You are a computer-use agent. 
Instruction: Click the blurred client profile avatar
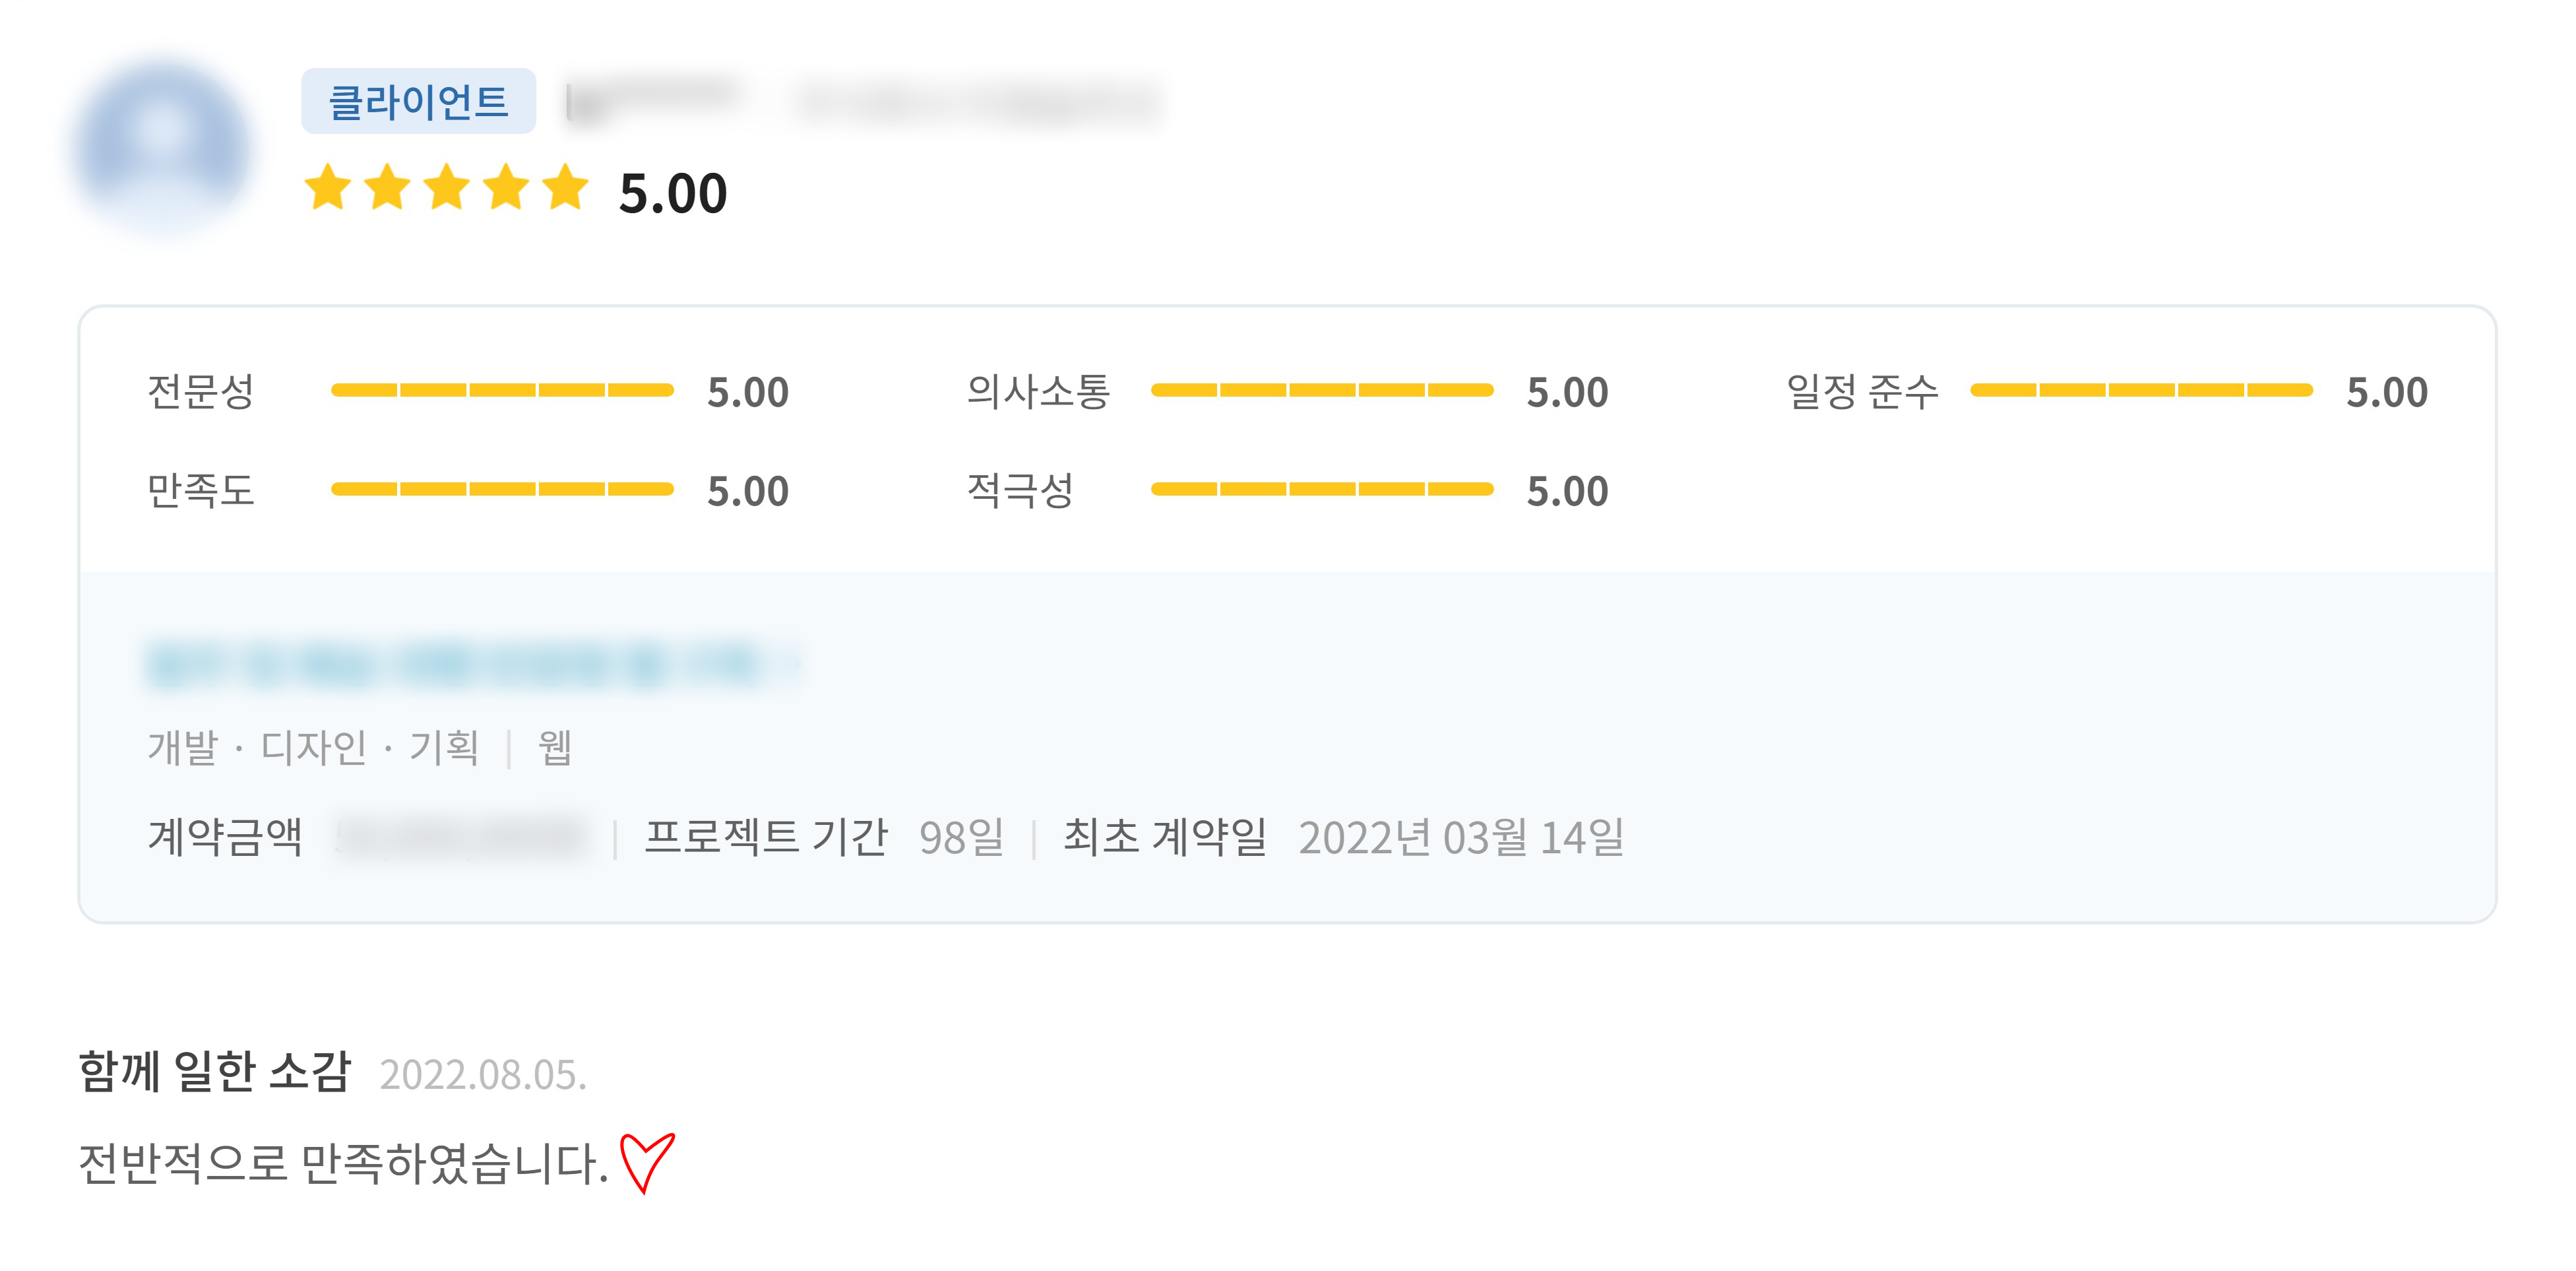(163, 148)
